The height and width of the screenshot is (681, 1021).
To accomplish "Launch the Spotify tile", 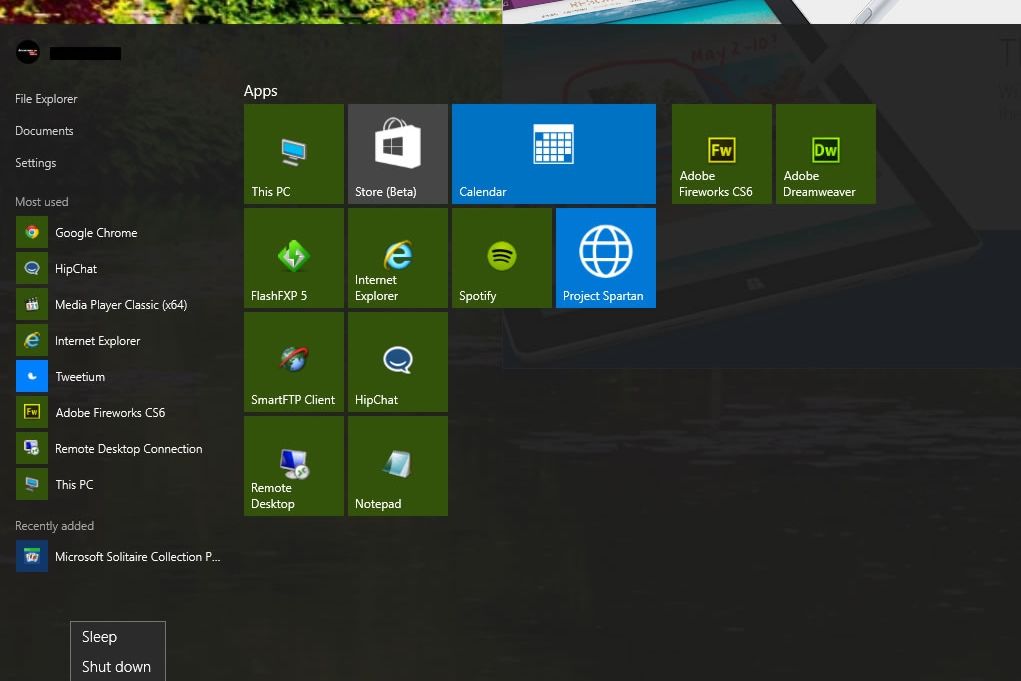I will tap(502, 258).
